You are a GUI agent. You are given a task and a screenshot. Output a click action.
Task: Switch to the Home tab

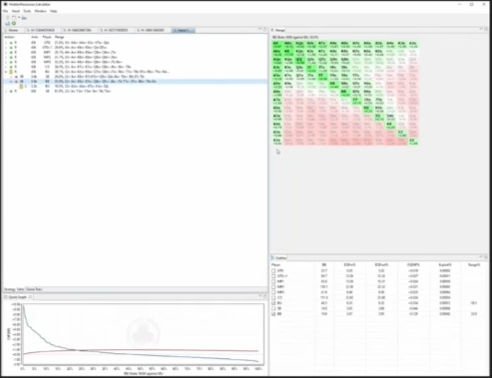point(12,30)
